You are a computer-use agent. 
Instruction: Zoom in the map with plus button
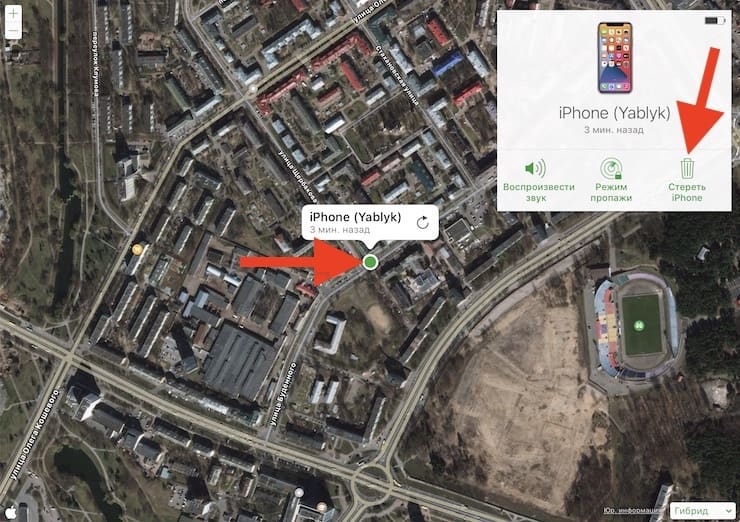click(13, 14)
